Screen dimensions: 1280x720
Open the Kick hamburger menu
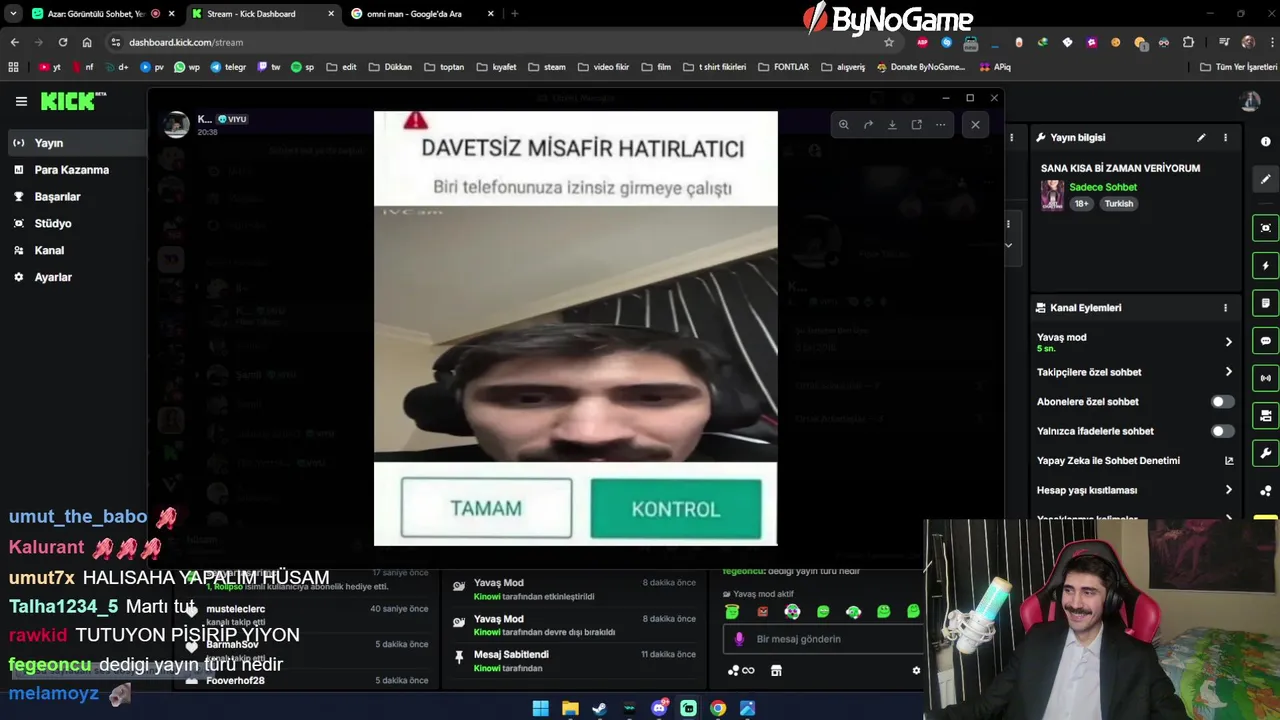coord(21,101)
